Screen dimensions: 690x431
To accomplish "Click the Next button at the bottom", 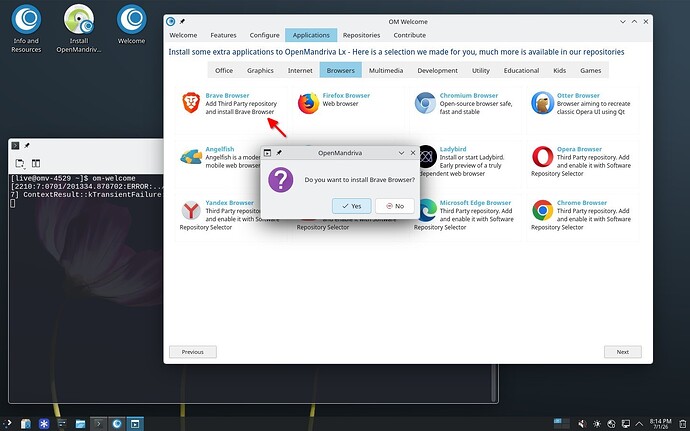I will 623,352.
